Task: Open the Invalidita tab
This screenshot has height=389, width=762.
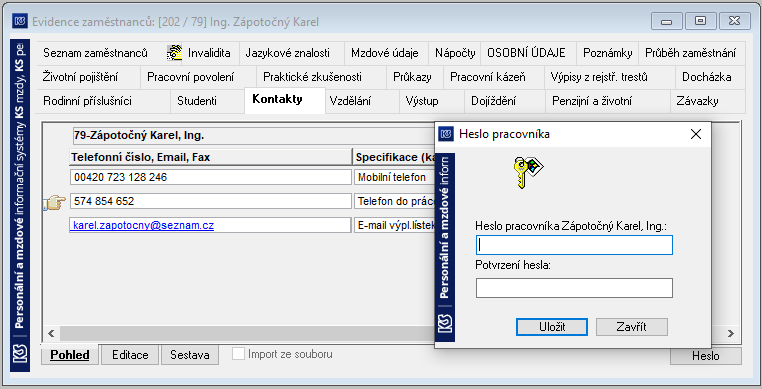Action: [209, 53]
